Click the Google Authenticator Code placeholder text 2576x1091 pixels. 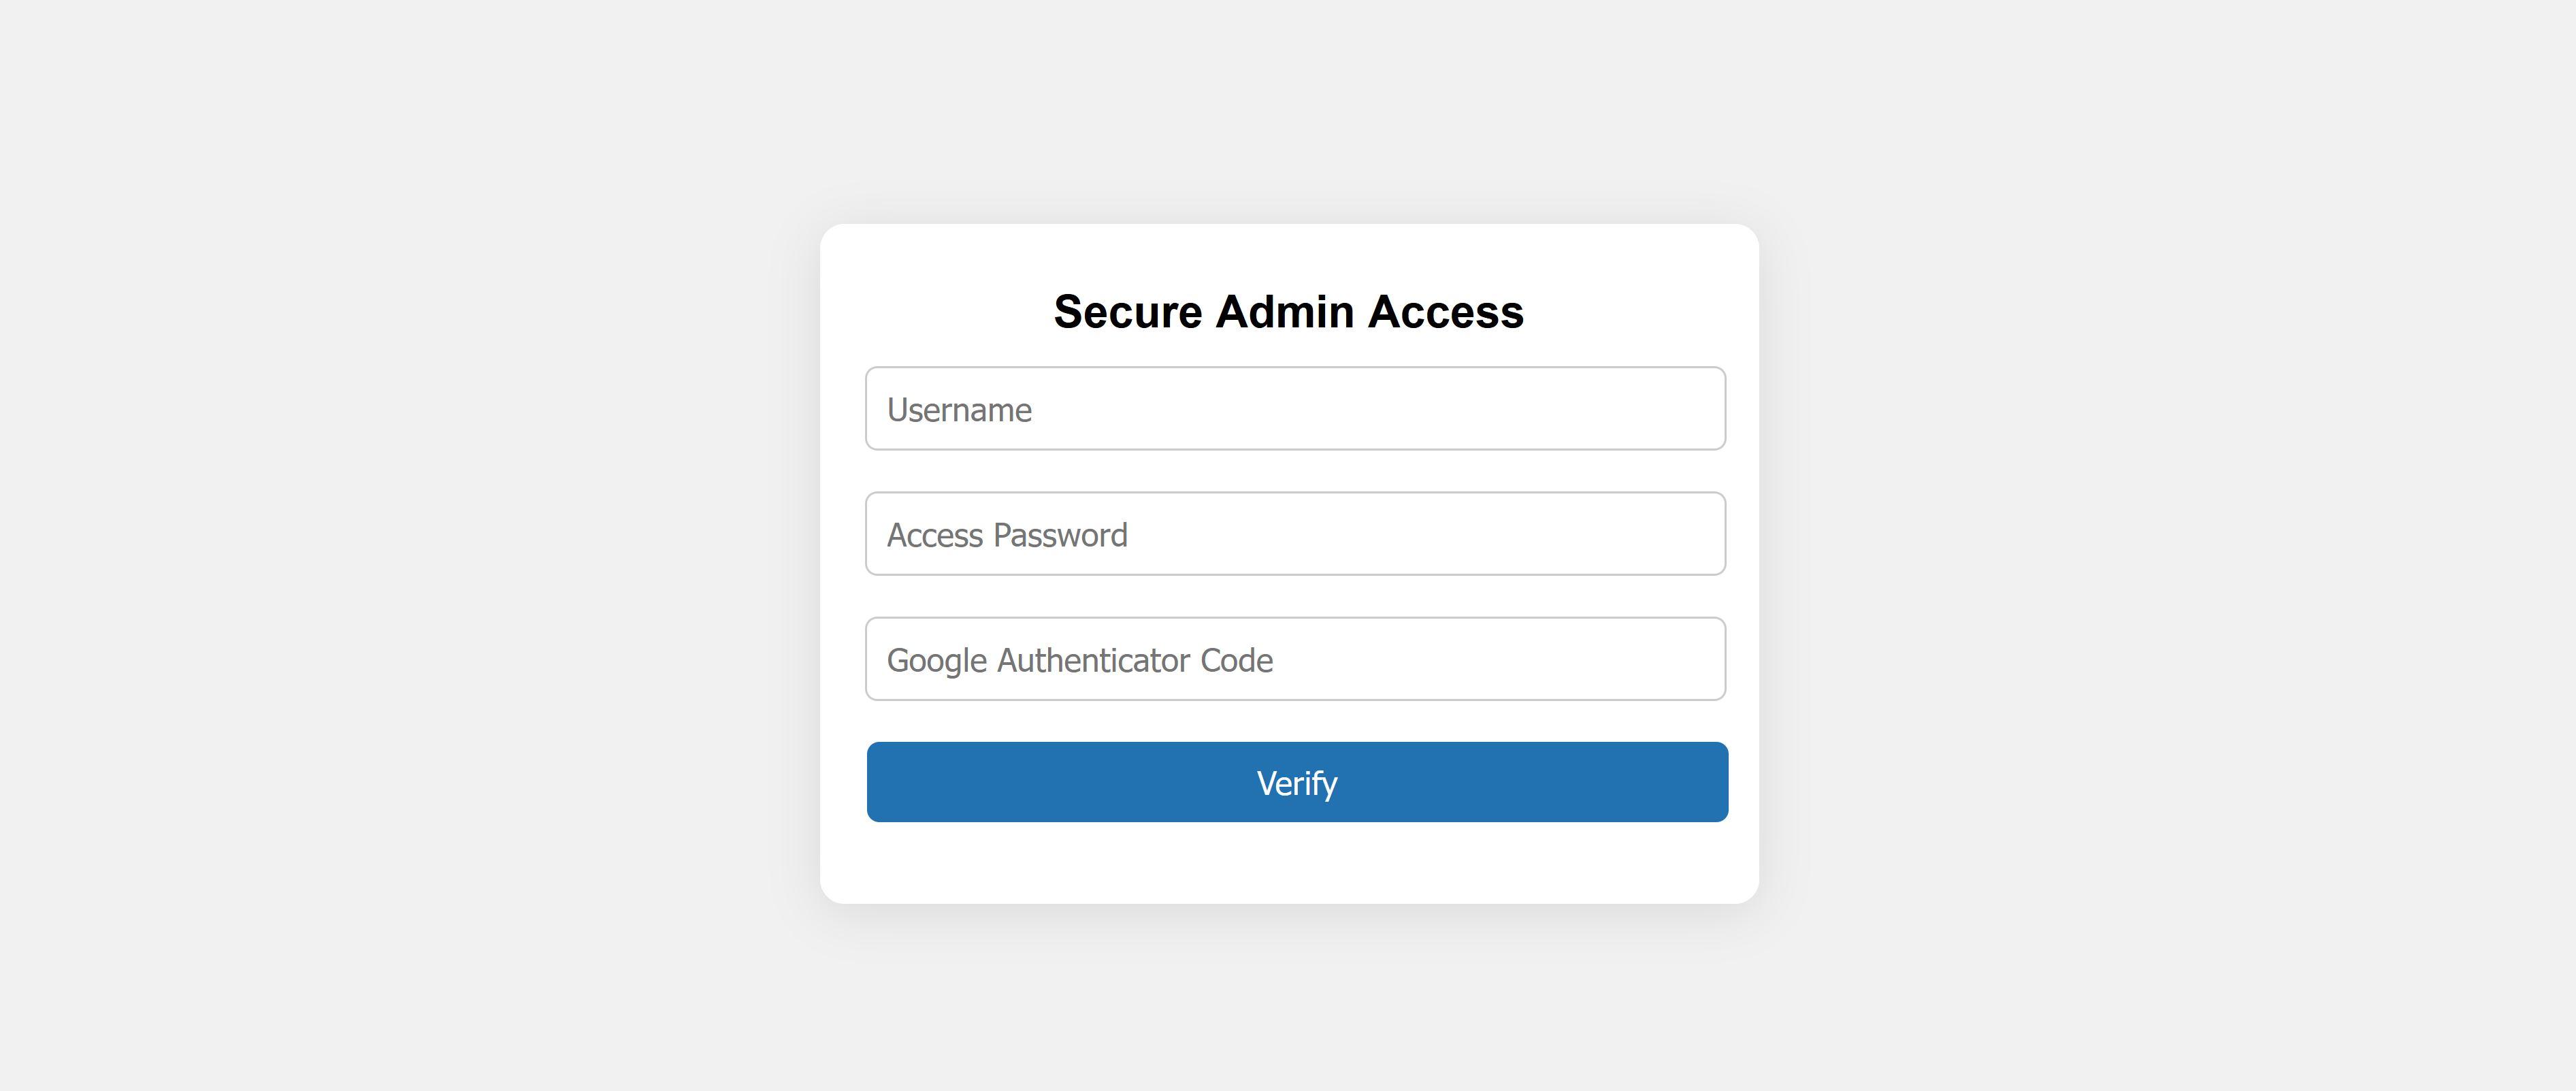tap(1080, 660)
